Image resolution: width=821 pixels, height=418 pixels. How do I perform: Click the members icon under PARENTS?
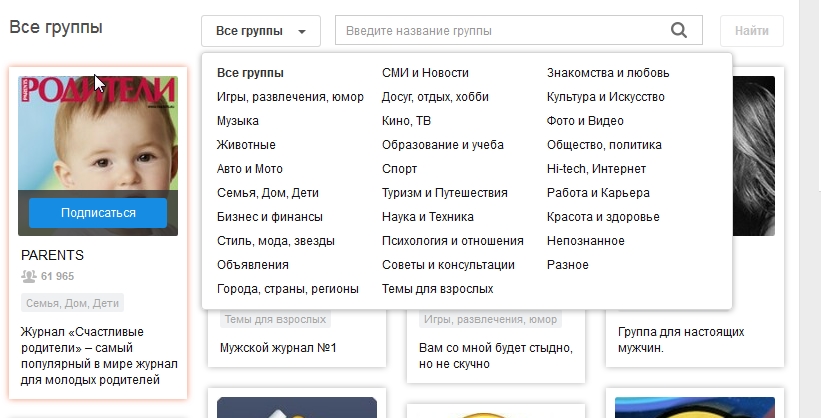click(29, 276)
